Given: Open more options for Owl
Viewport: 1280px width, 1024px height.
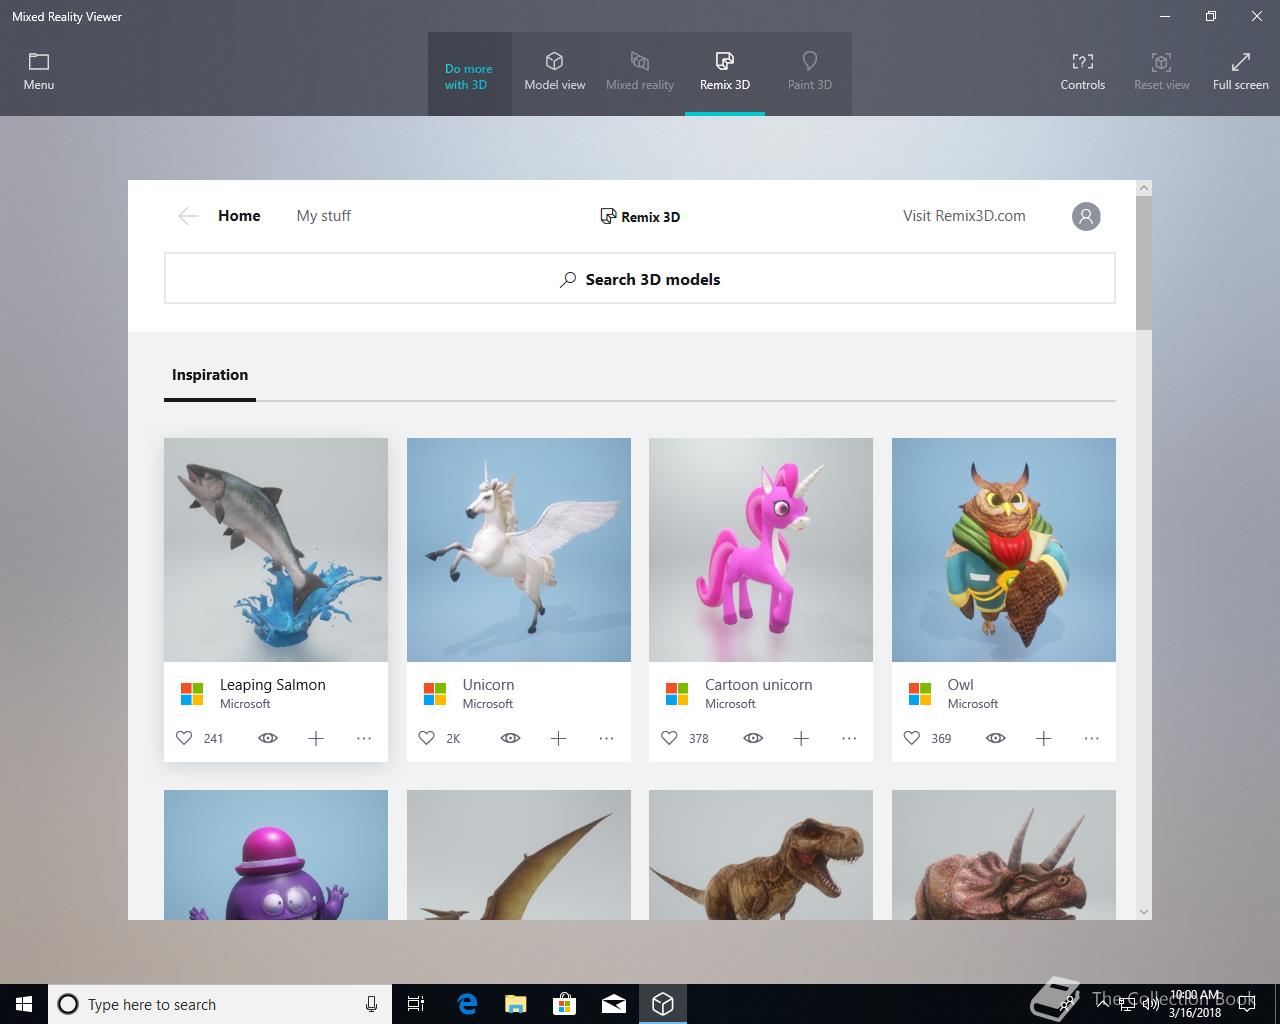Looking at the screenshot, I should click(x=1092, y=738).
